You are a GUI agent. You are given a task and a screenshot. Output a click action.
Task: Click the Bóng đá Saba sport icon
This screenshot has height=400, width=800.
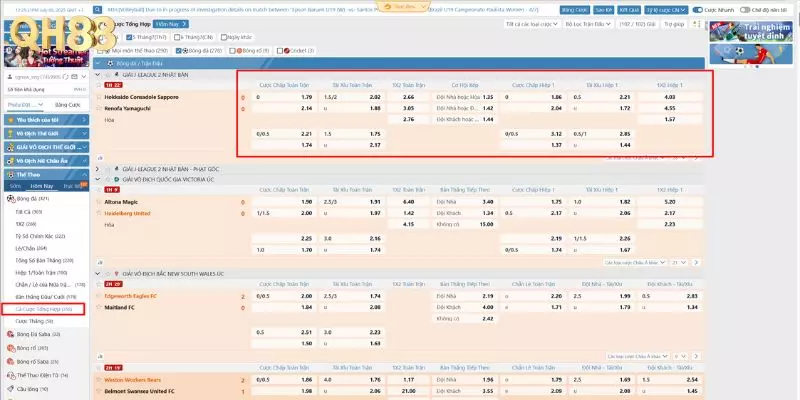pos(12,334)
